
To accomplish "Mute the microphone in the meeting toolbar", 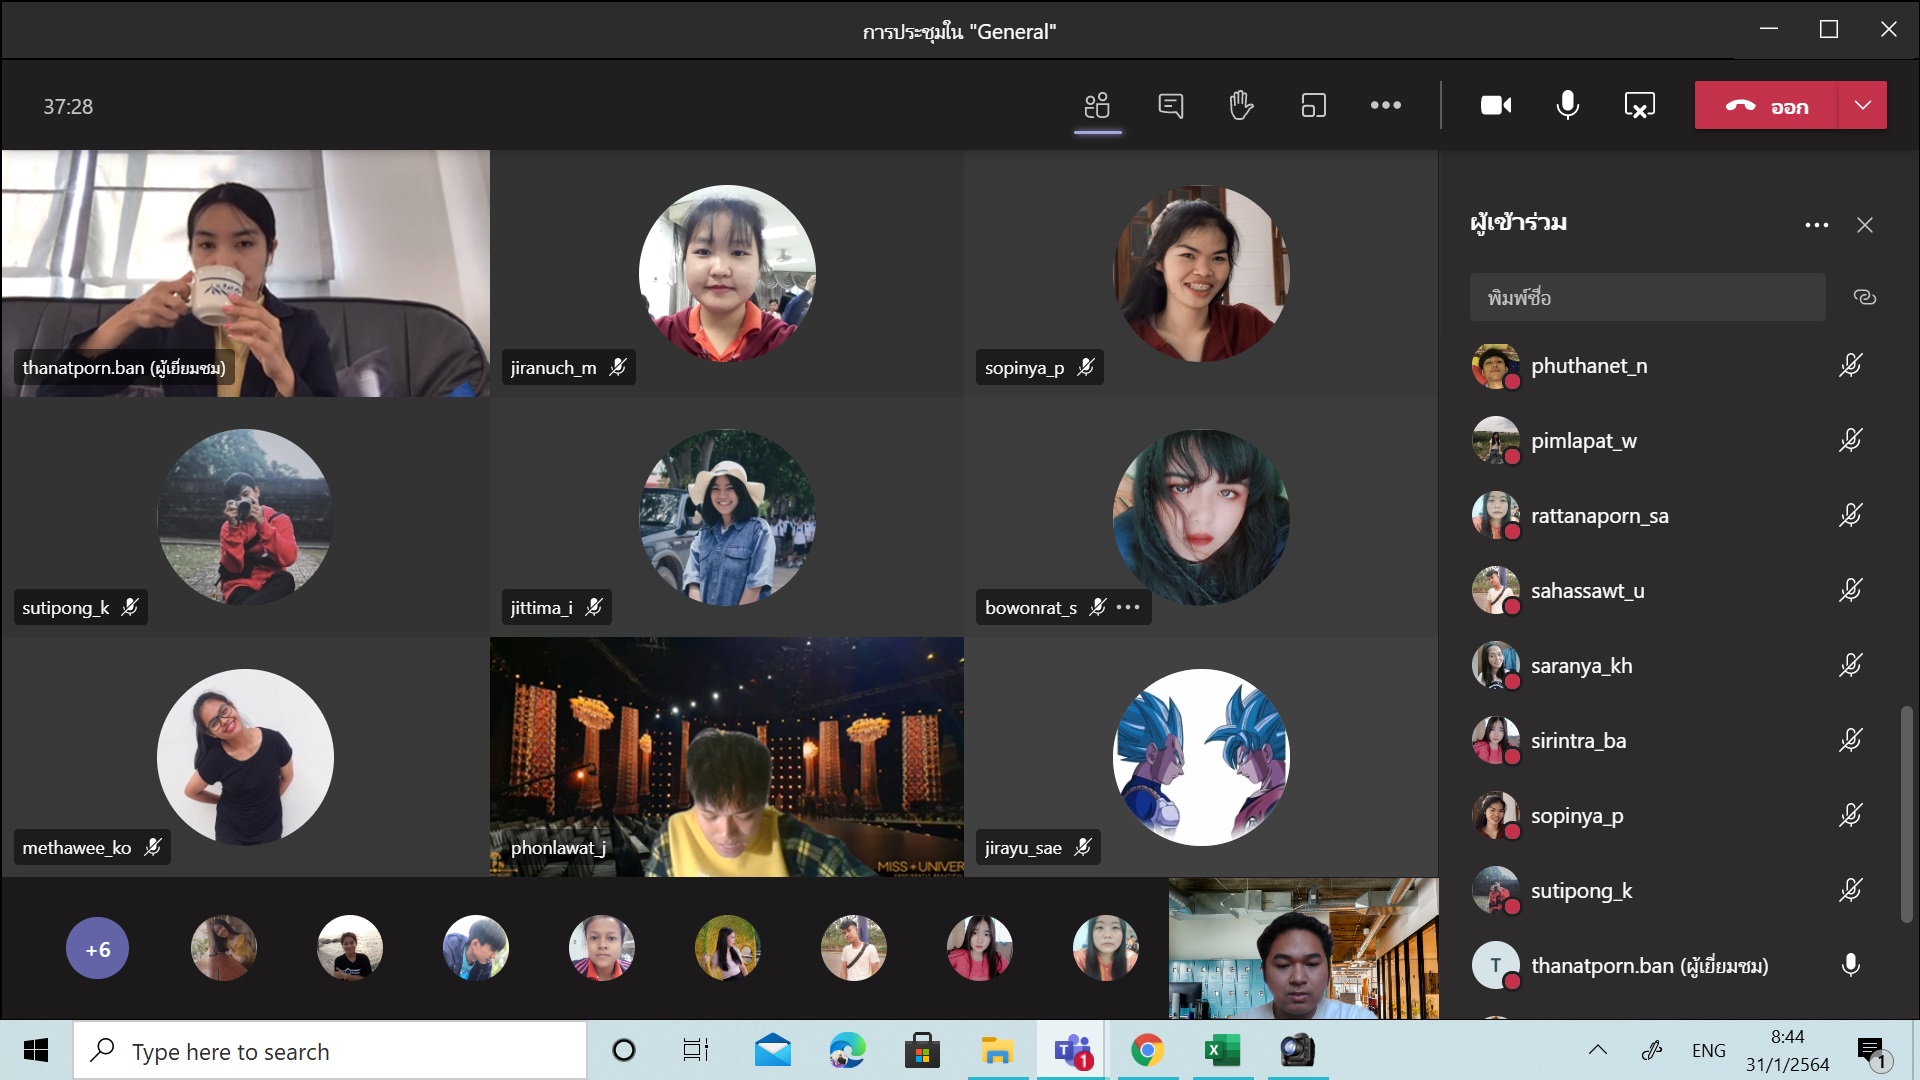I will (x=1567, y=105).
